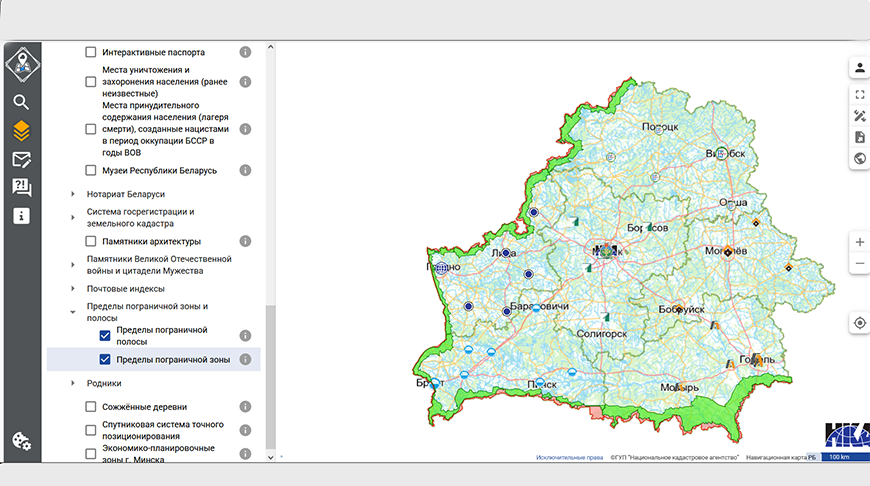Enable Экономико-планировочные зоны г. Минска checkbox
The height and width of the screenshot is (486, 870).
pyautogui.click(x=90, y=454)
